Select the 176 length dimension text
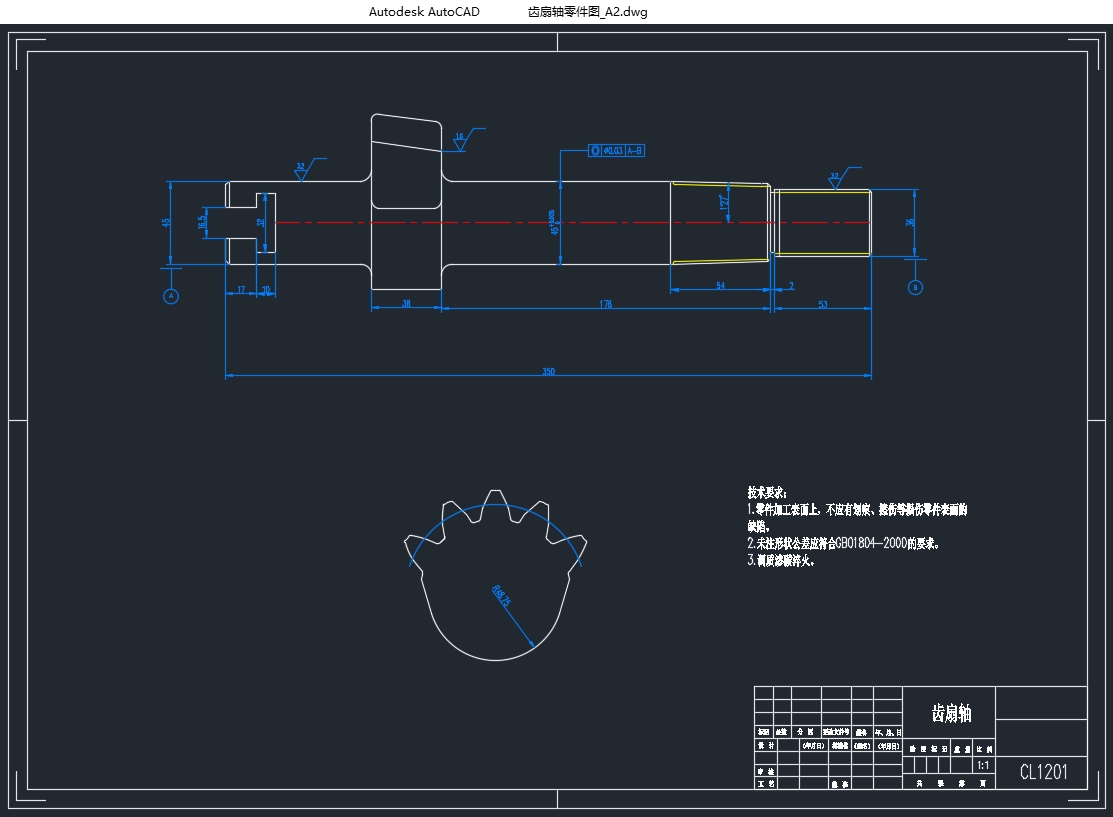 [x=605, y=304]
